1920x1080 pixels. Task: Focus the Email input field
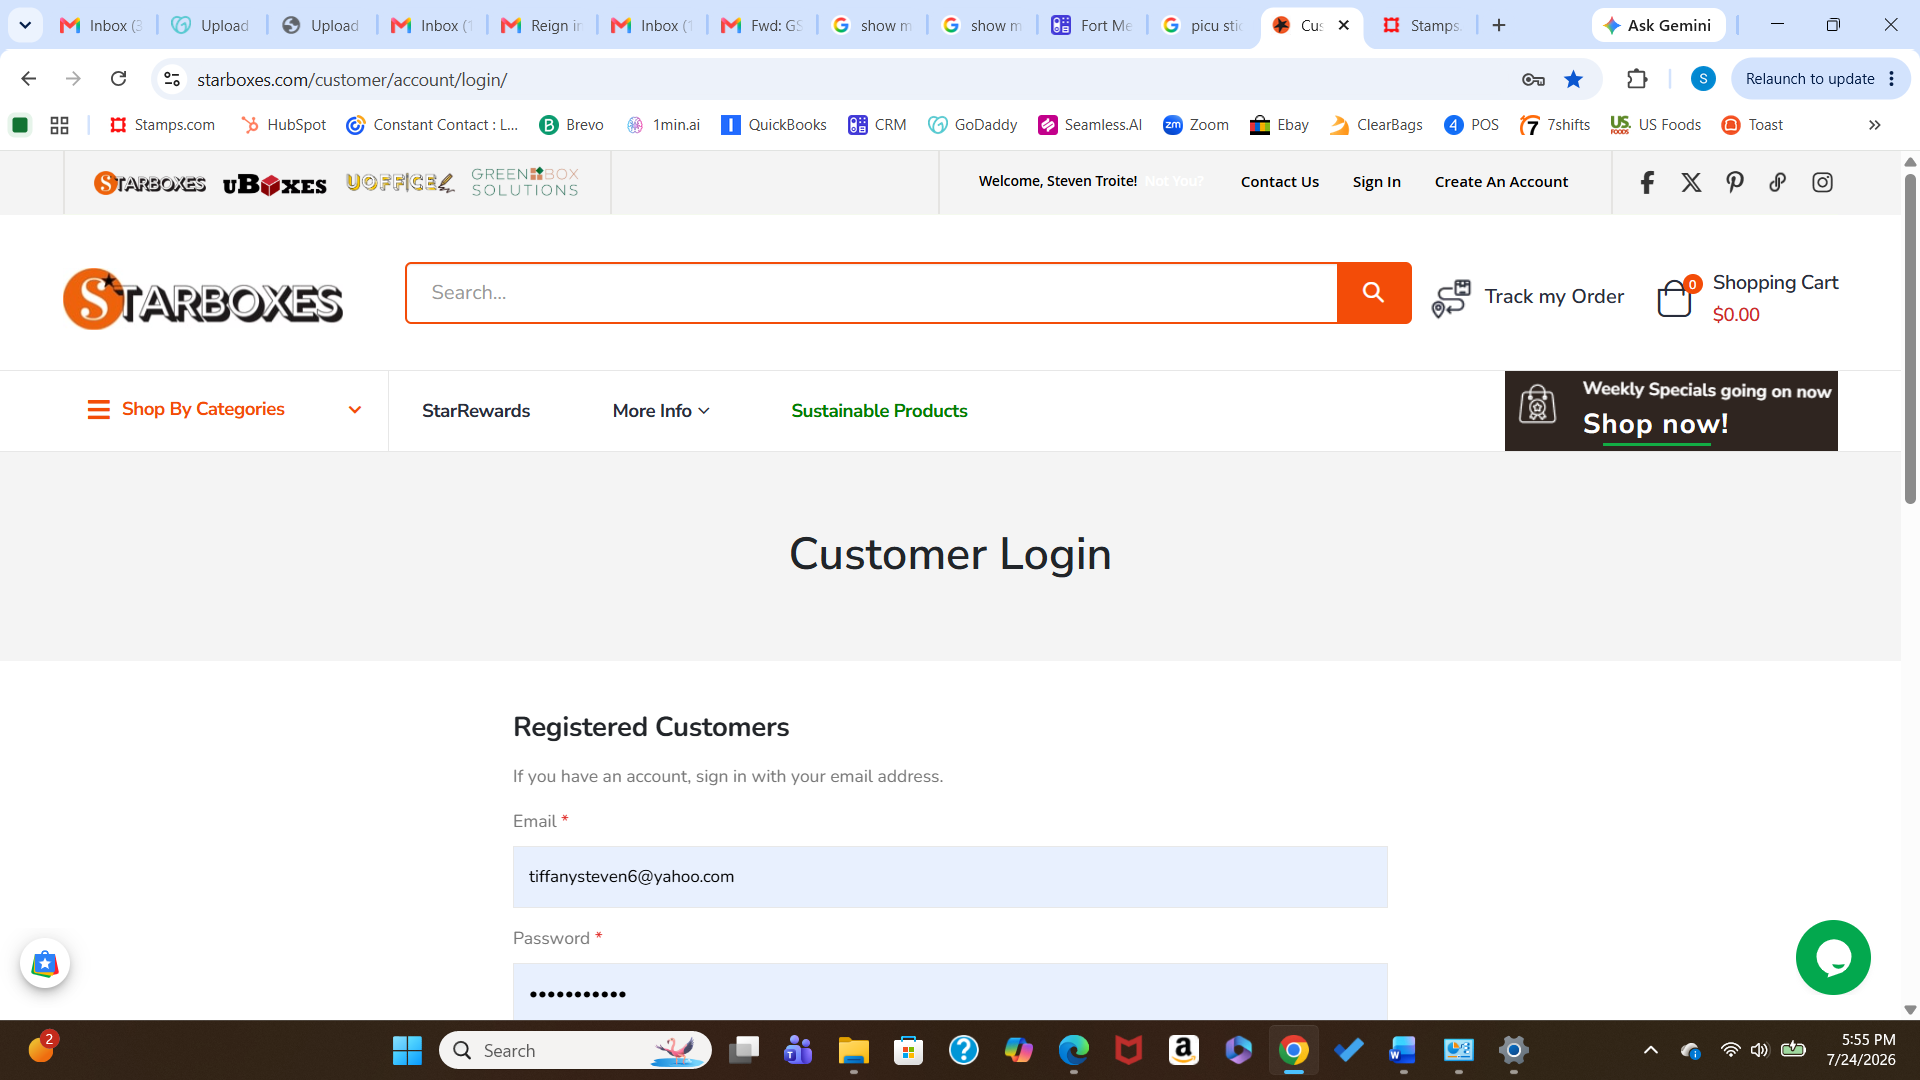coord(950,877)
